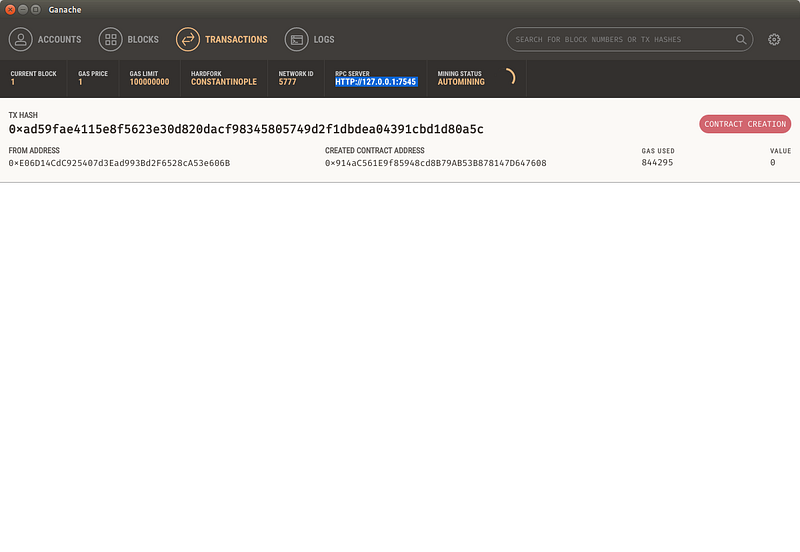Click the Contract Creation badge

point(744,124)
